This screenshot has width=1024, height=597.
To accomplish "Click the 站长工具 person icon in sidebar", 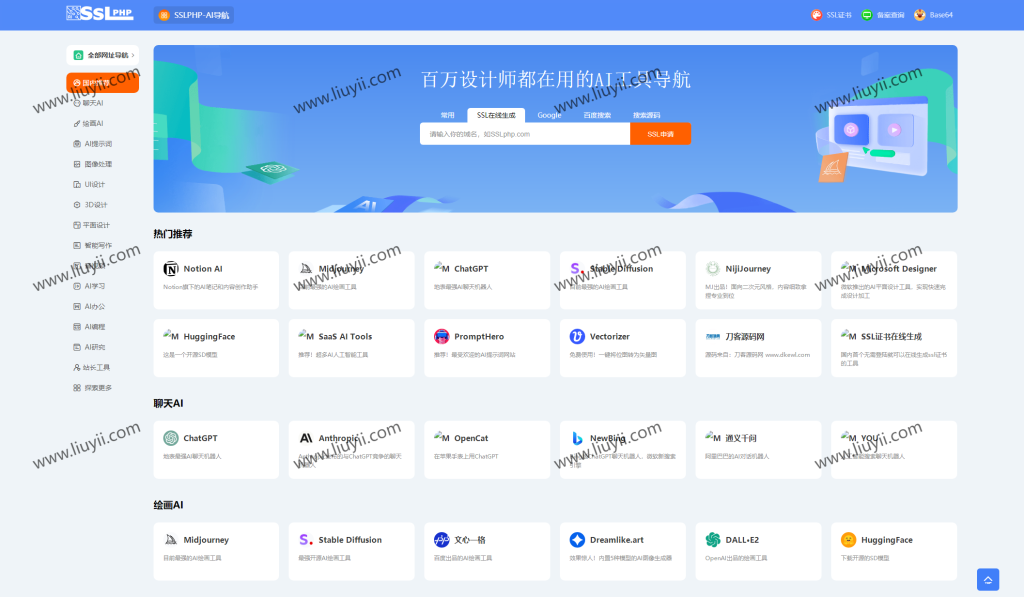I will (77, 367).
